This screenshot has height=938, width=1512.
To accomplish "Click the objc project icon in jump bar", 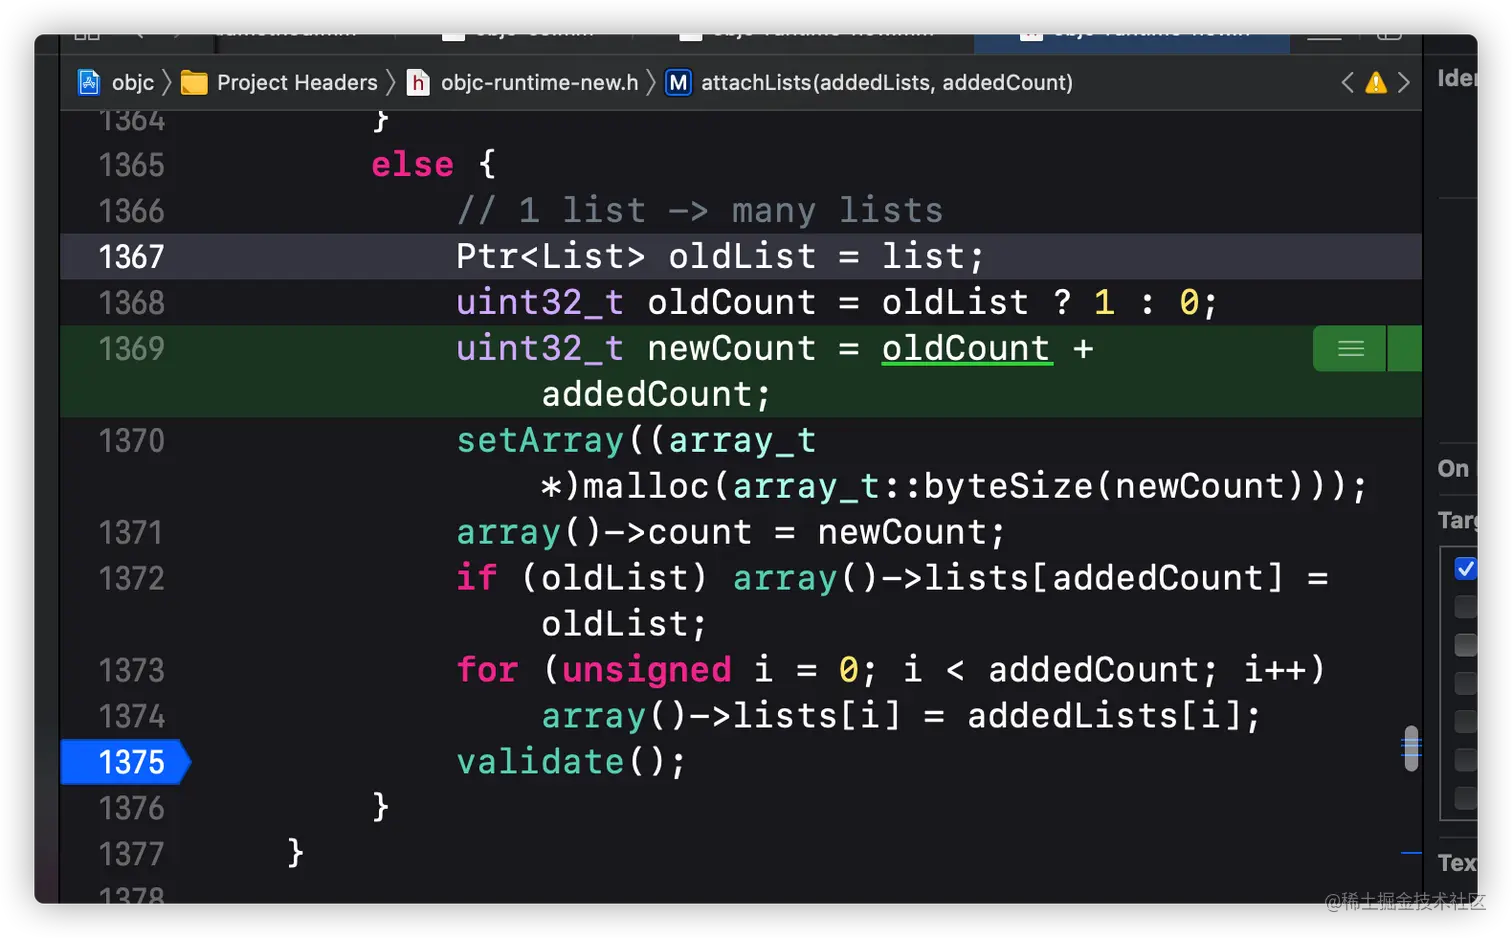I will (89, 82).
